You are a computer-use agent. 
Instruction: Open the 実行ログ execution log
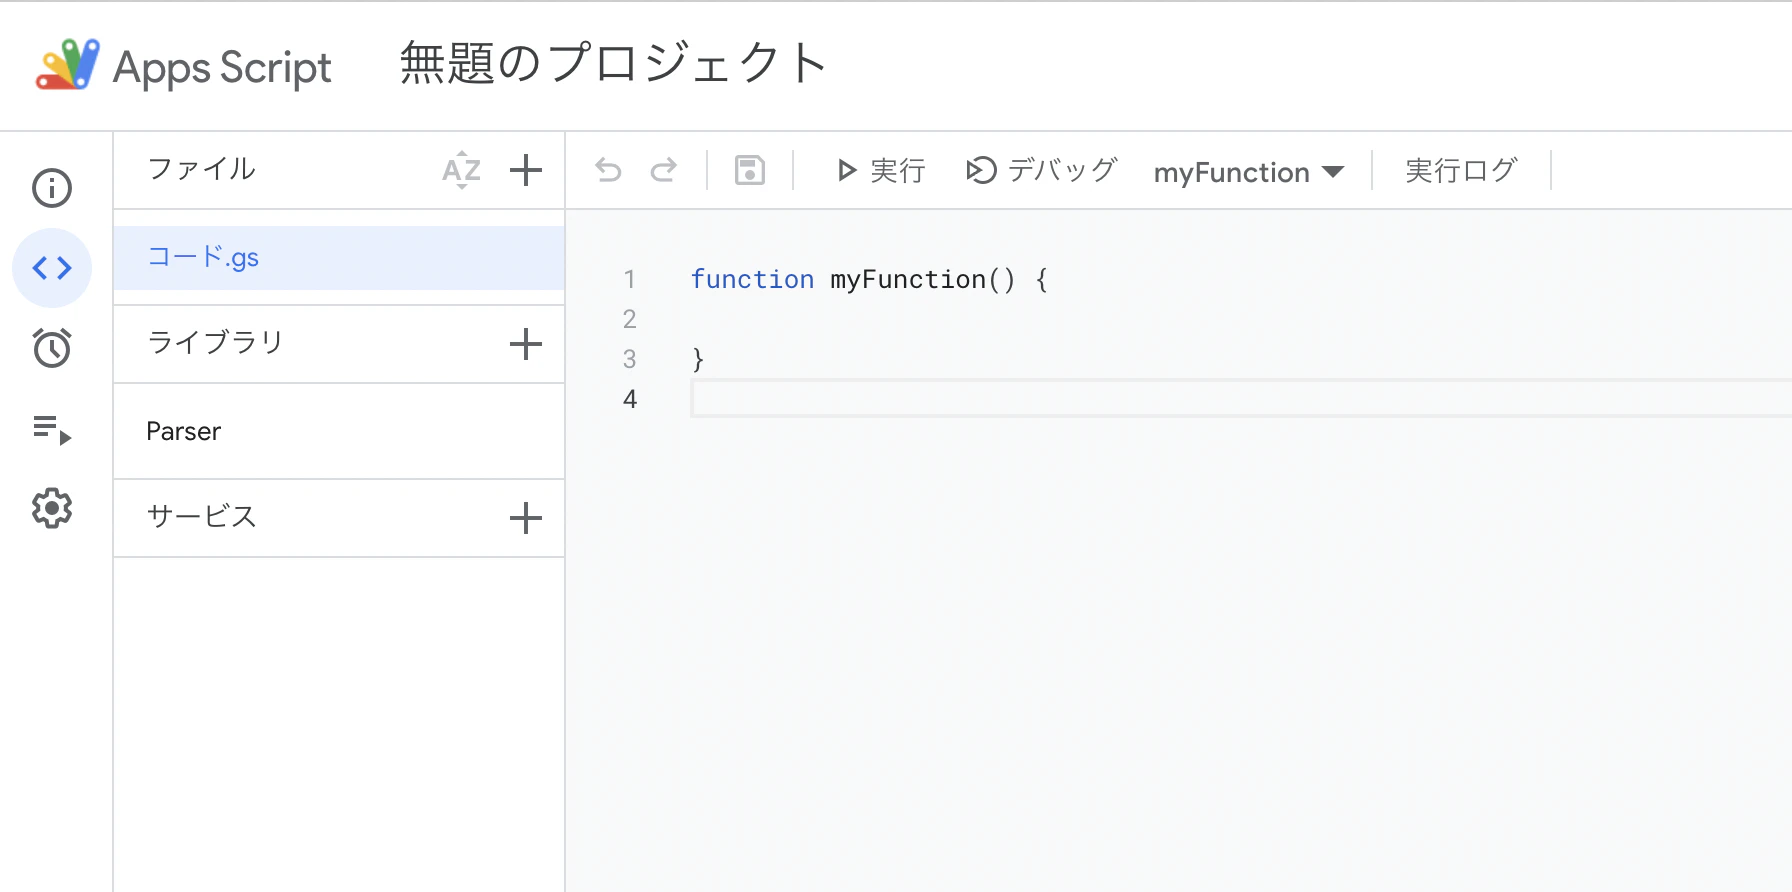(1461, 171)
